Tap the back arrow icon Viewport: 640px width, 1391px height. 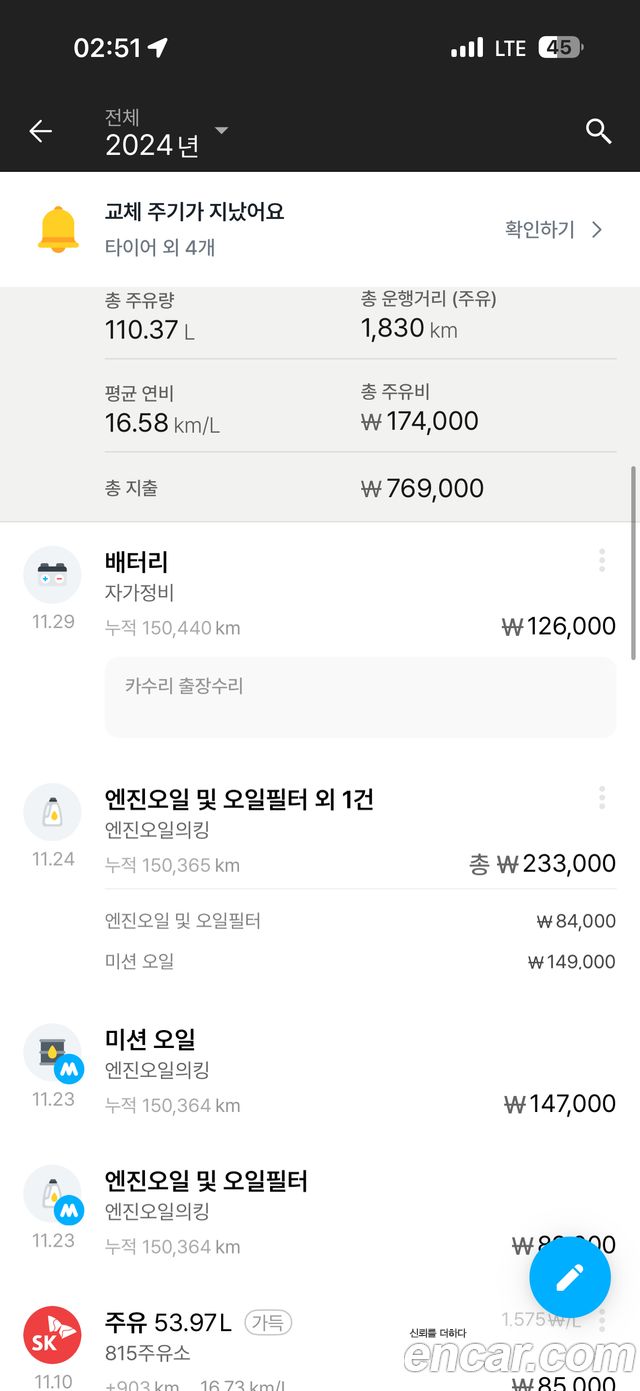pyautogui.click(x=40, y=131)
